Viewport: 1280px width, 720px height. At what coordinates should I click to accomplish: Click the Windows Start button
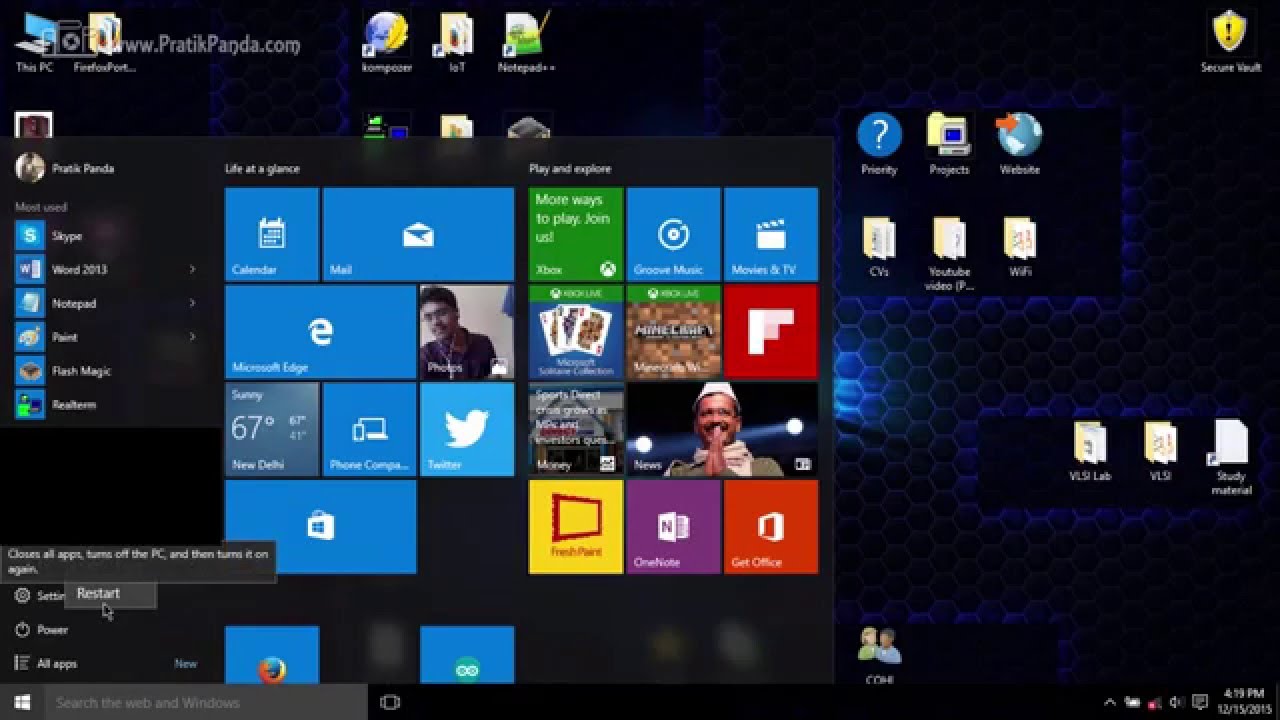[22, 703]
